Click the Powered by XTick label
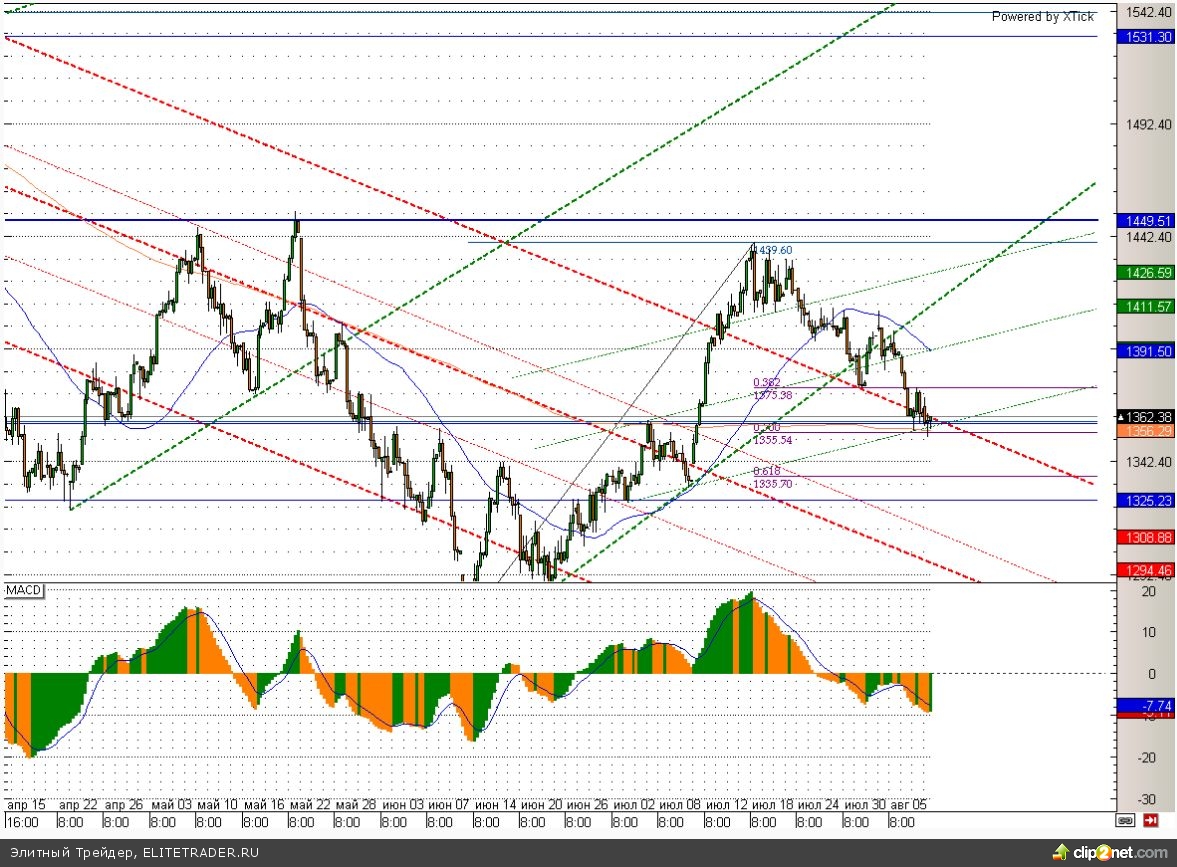This screenshot has width=1177, height=867. coord(1042,16)
